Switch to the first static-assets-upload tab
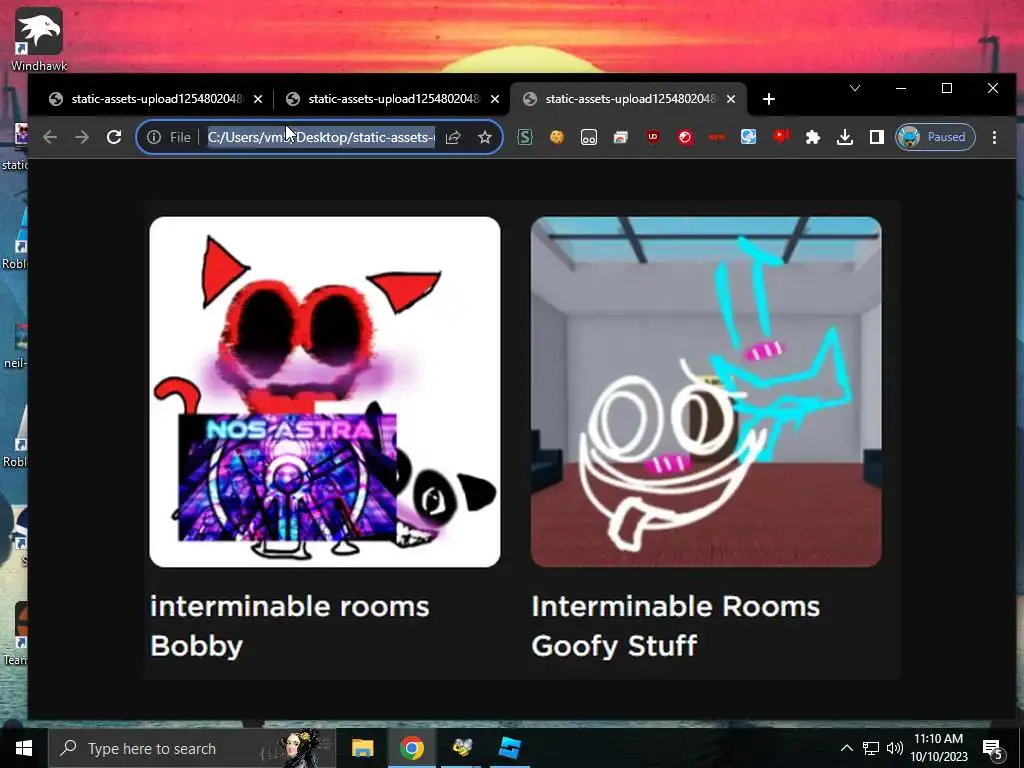 click(x=154, y=99)
